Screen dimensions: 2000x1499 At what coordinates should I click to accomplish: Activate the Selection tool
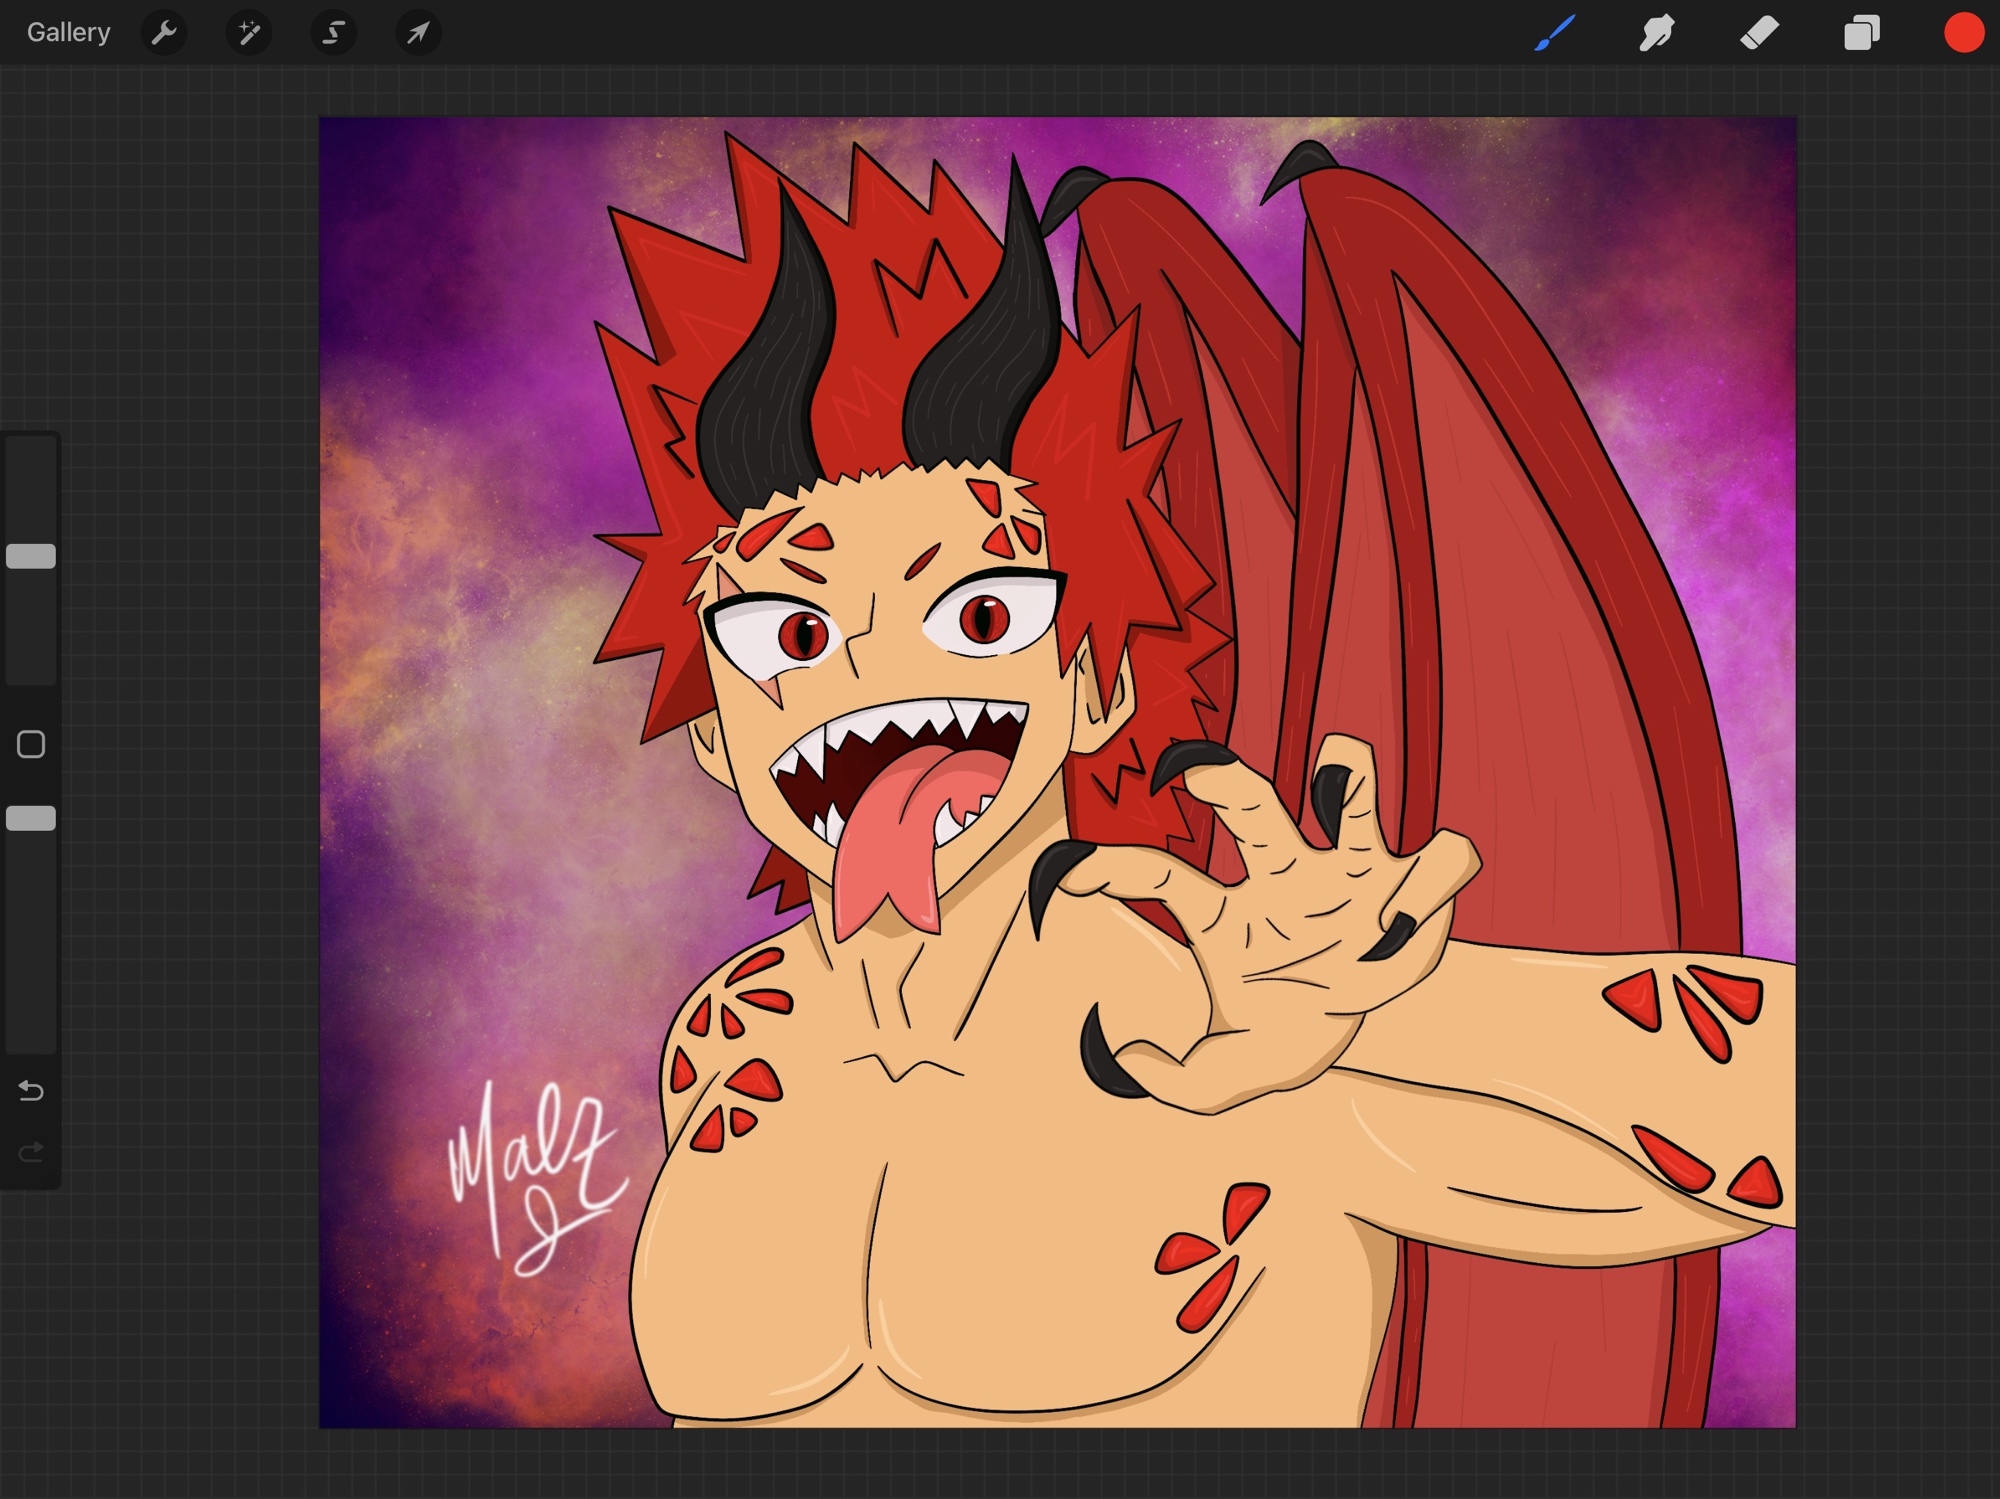[333, 33]
